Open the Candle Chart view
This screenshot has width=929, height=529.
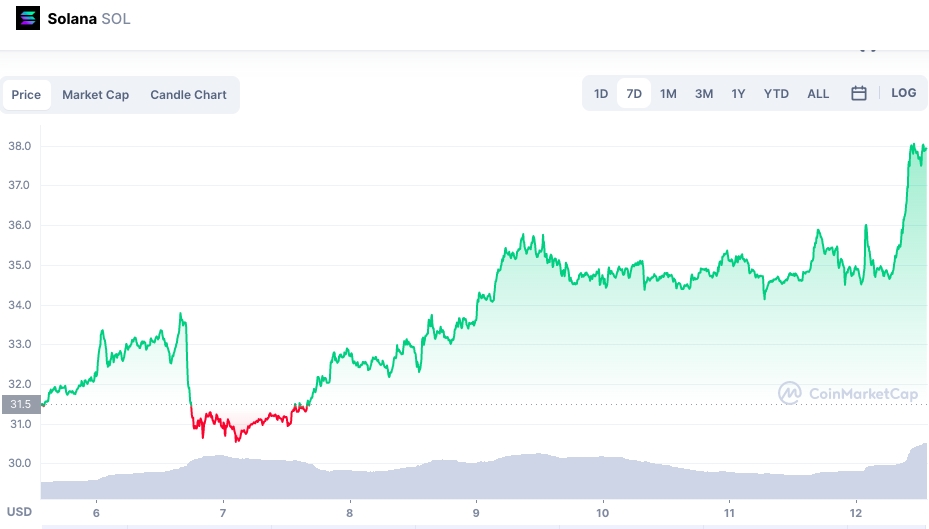coord(188,95)
